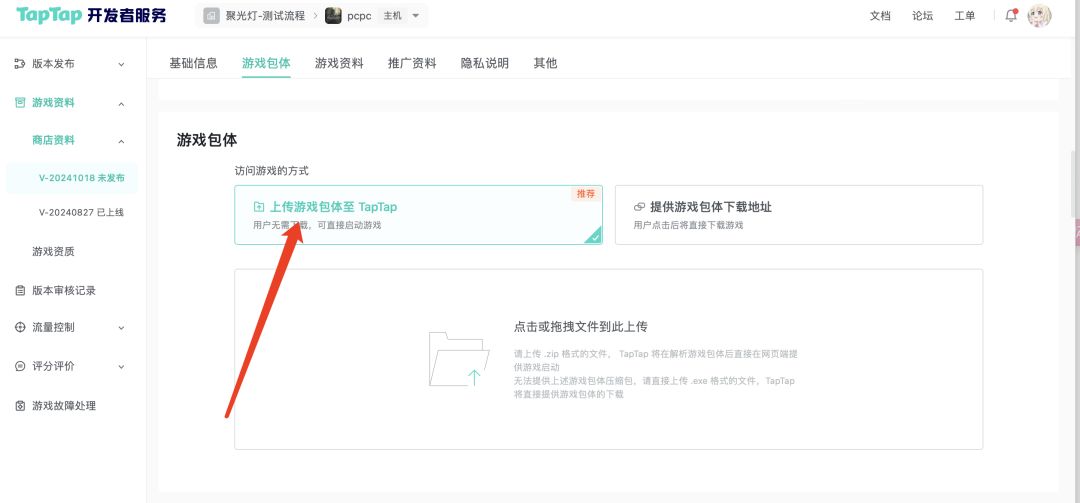Click the 流量控制 sidebar icon
1080x503 pixels.
(x=20, y=327)
